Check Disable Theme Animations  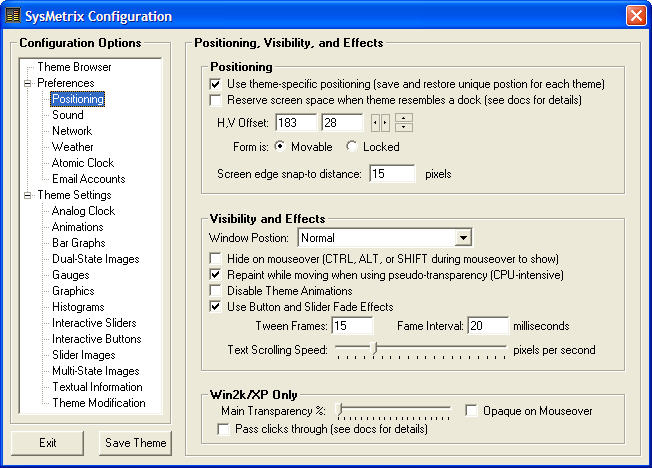pos(215,291)
